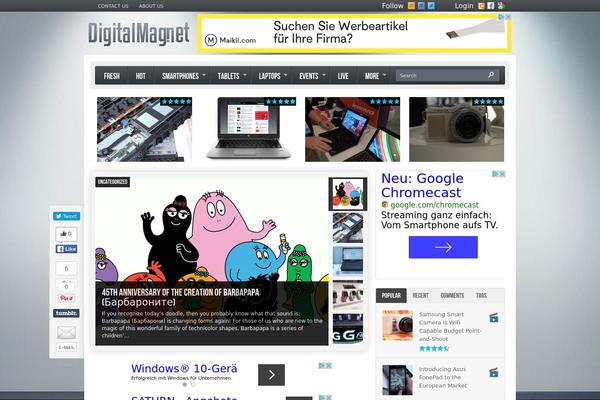Close the Google Chromecast ad
Viewport: 600px width, 400px height.
(x=502, y=174)
